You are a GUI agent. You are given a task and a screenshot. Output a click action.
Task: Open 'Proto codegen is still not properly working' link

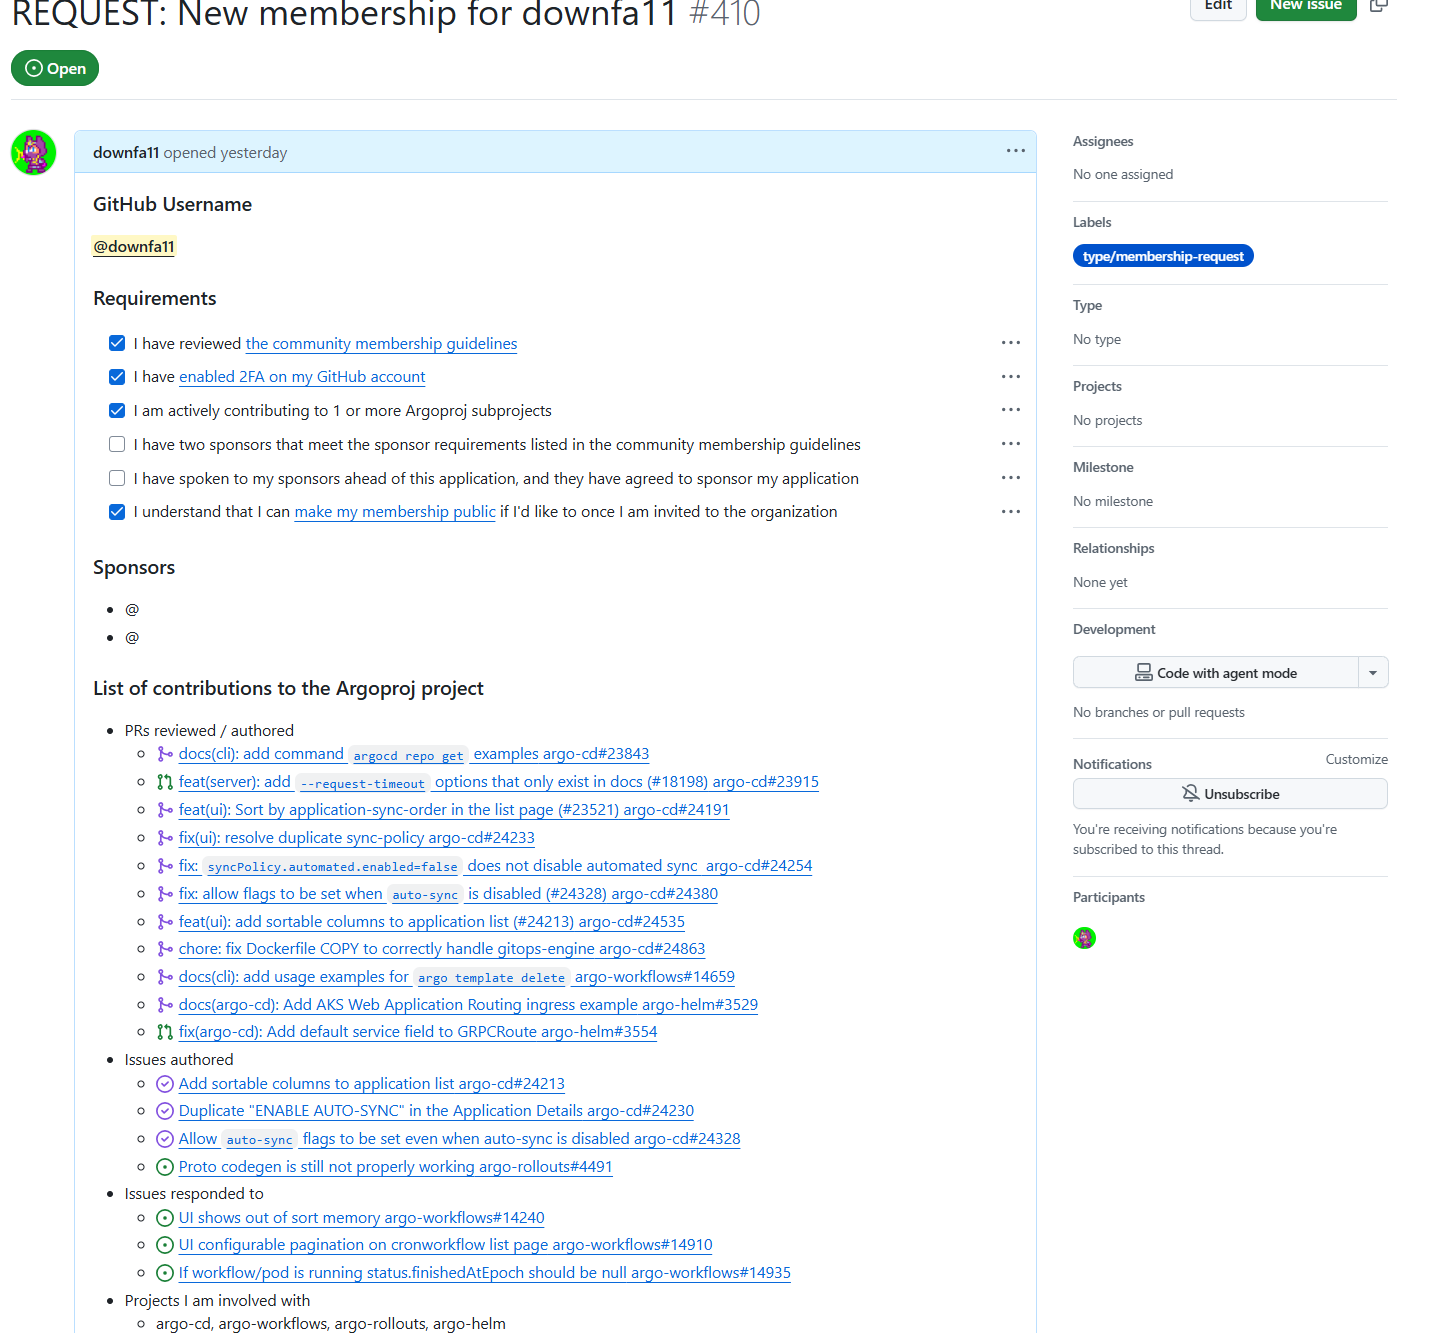point(395,1167)
